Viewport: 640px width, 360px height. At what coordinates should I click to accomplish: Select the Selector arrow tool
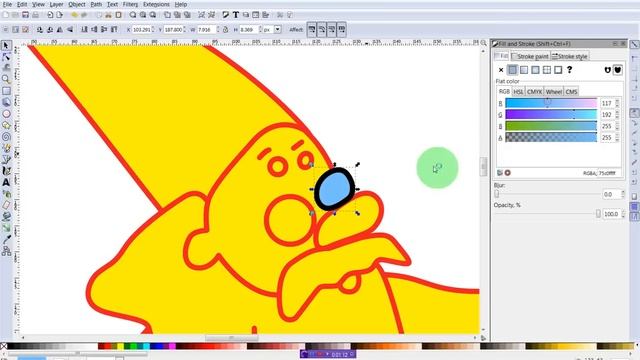(6, 45)
